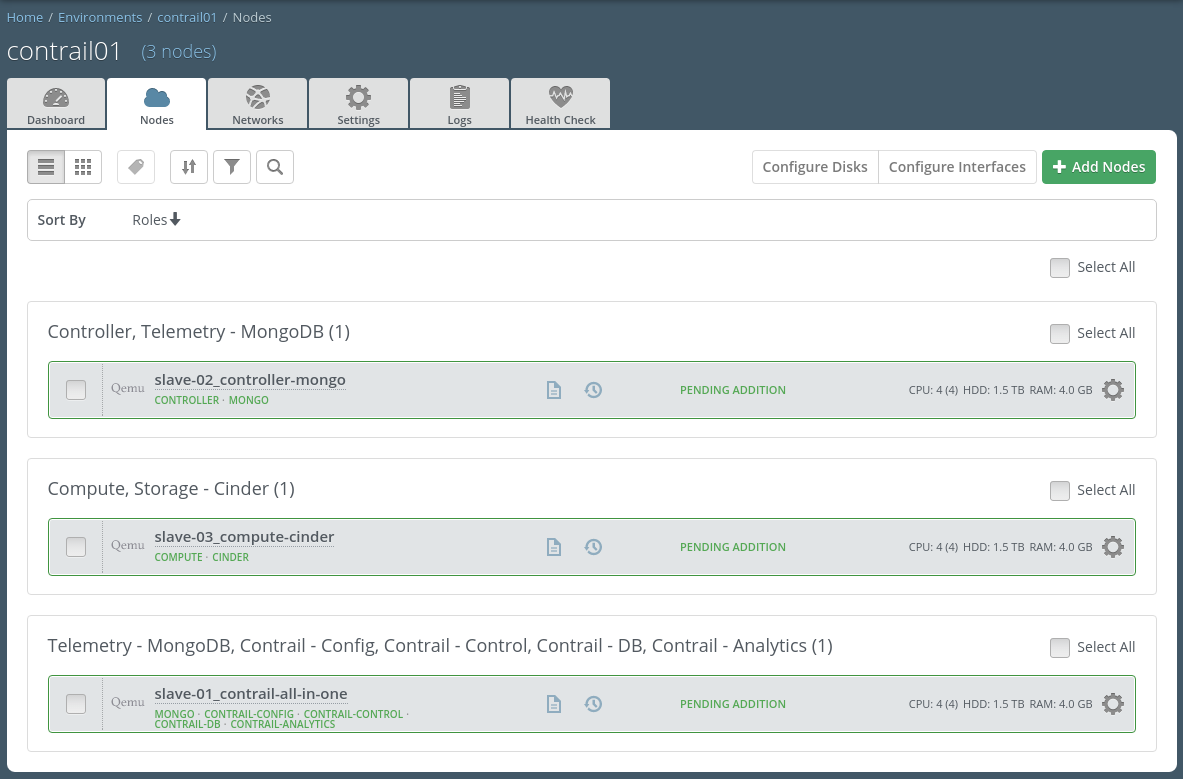This screenshot has height=779, width=1183.
Task: Click PENDING ADDITION status of slave-01_contrail-all-in-one
Action: [x=733, y=704]
